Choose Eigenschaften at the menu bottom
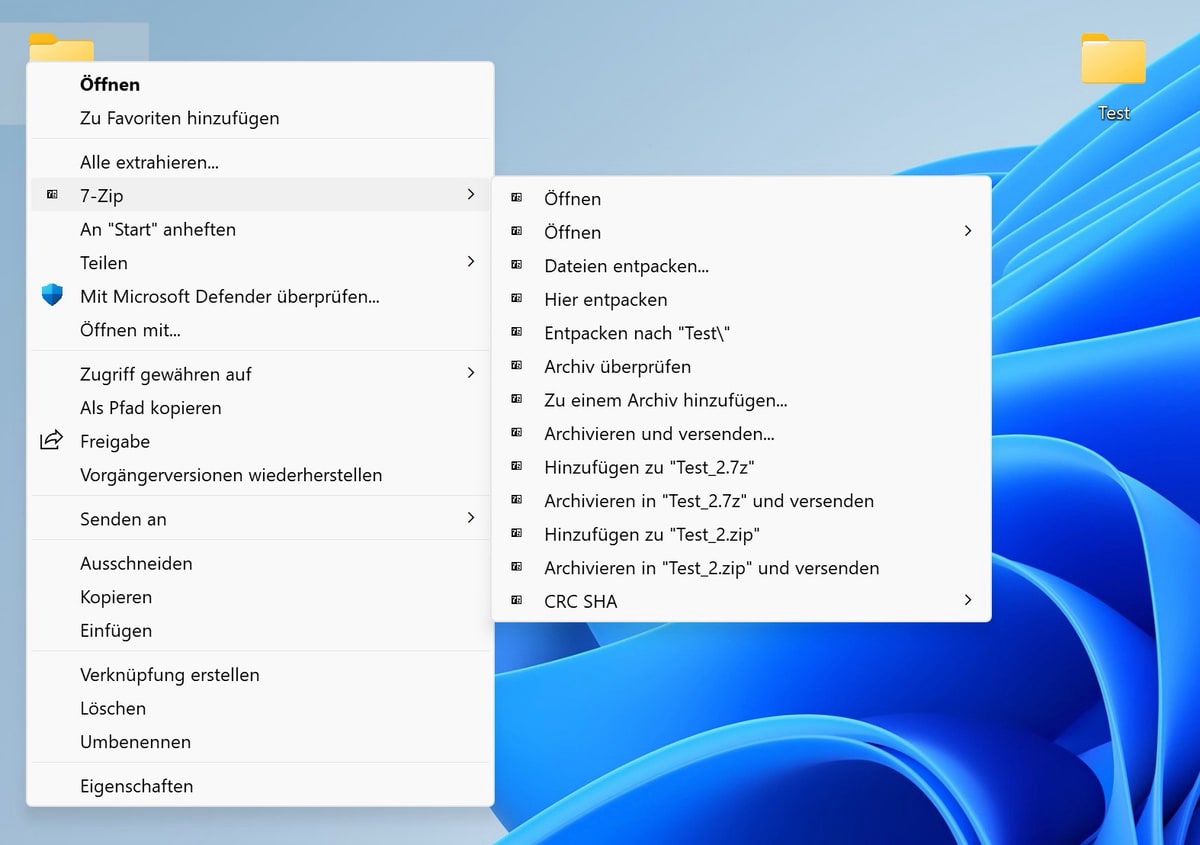1200x845 pixels. (136, 786)
